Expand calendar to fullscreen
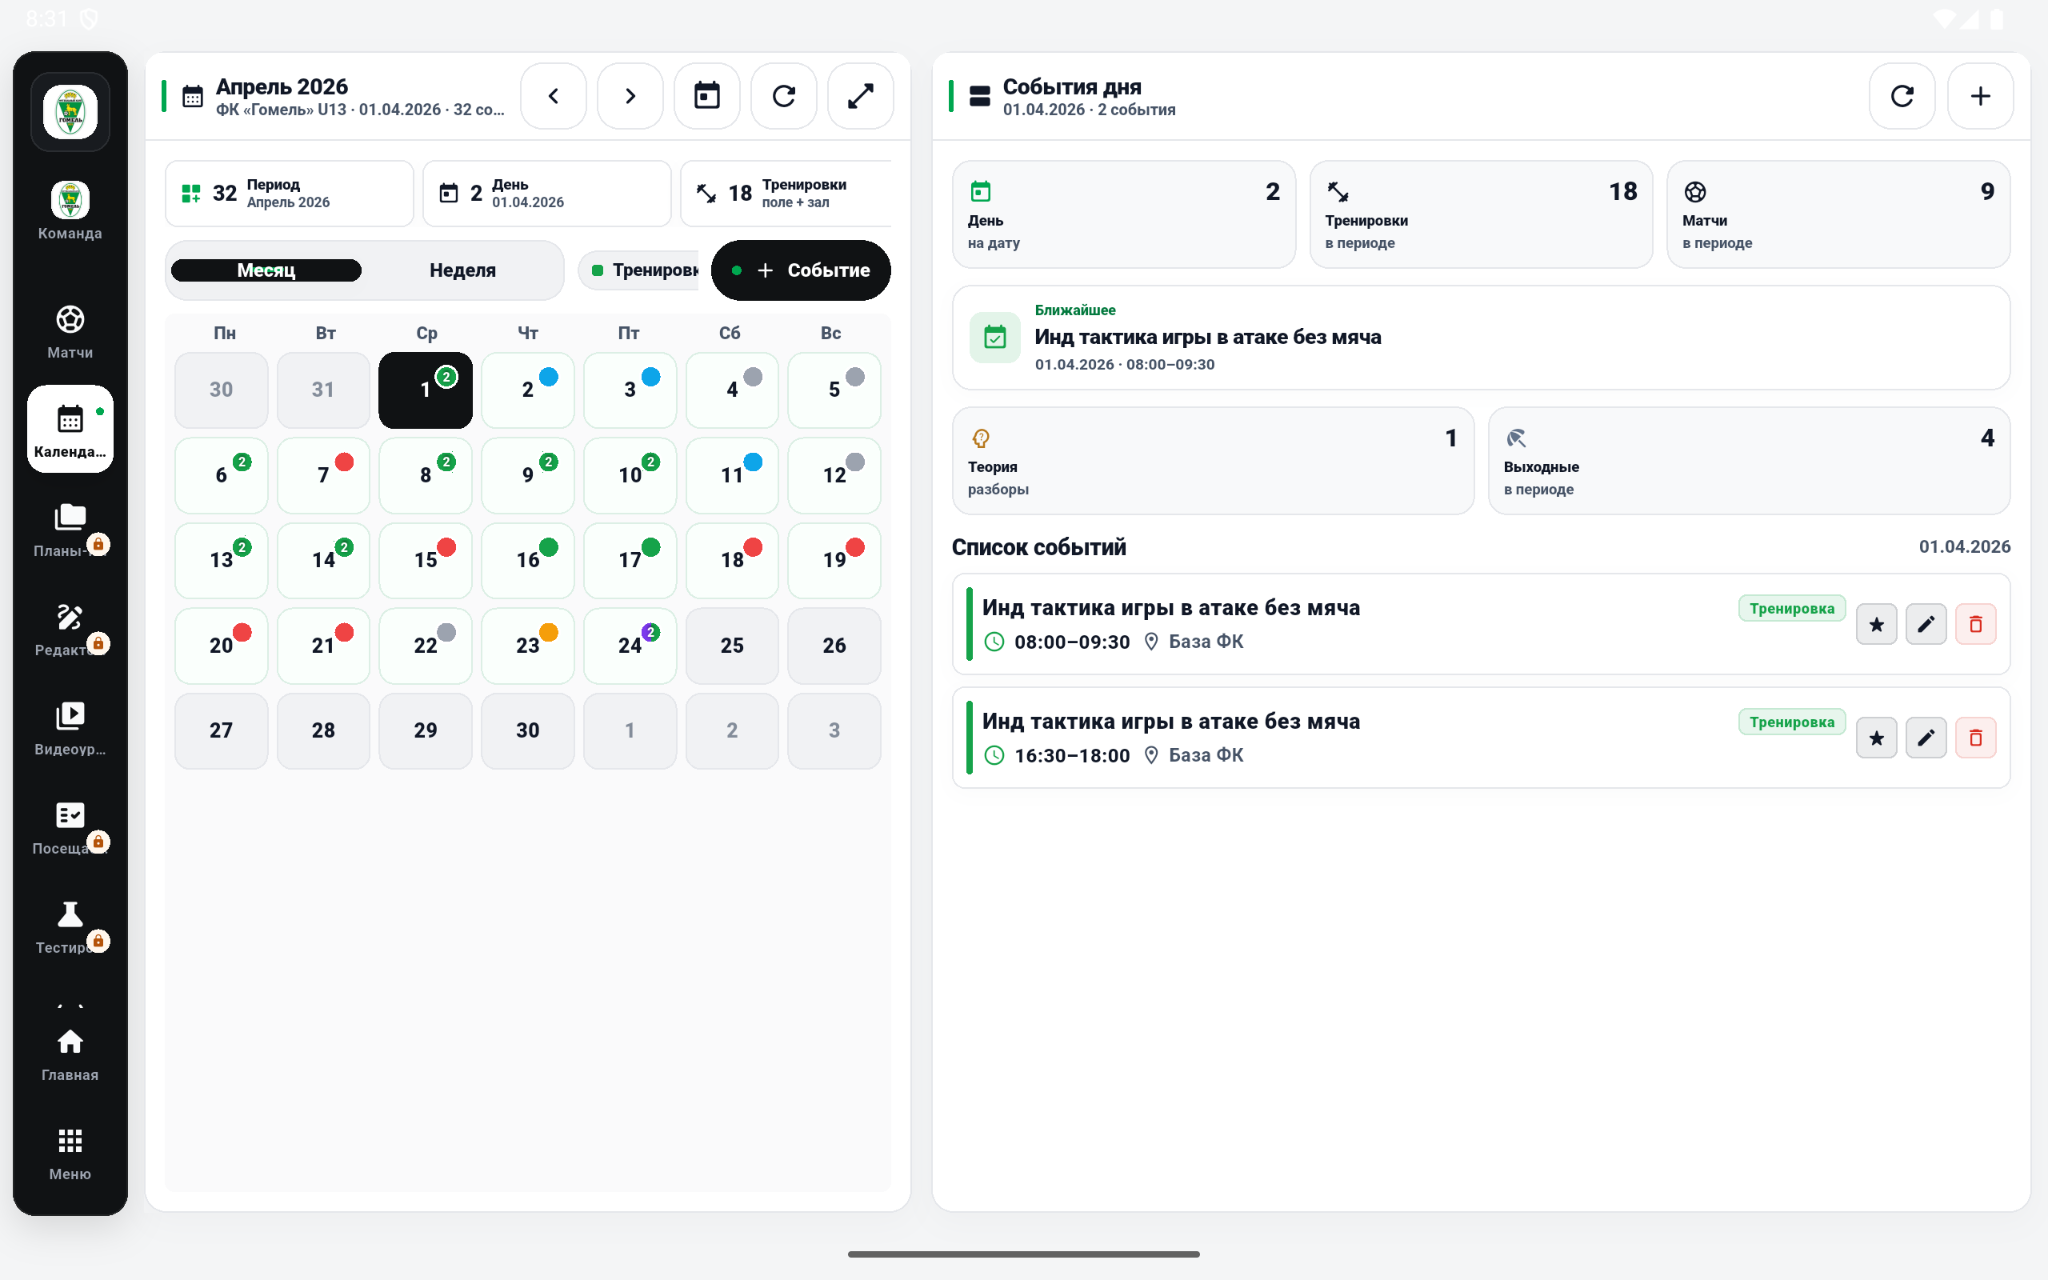This screenshot has height=1280, width=2048. (x=861, y=96)
